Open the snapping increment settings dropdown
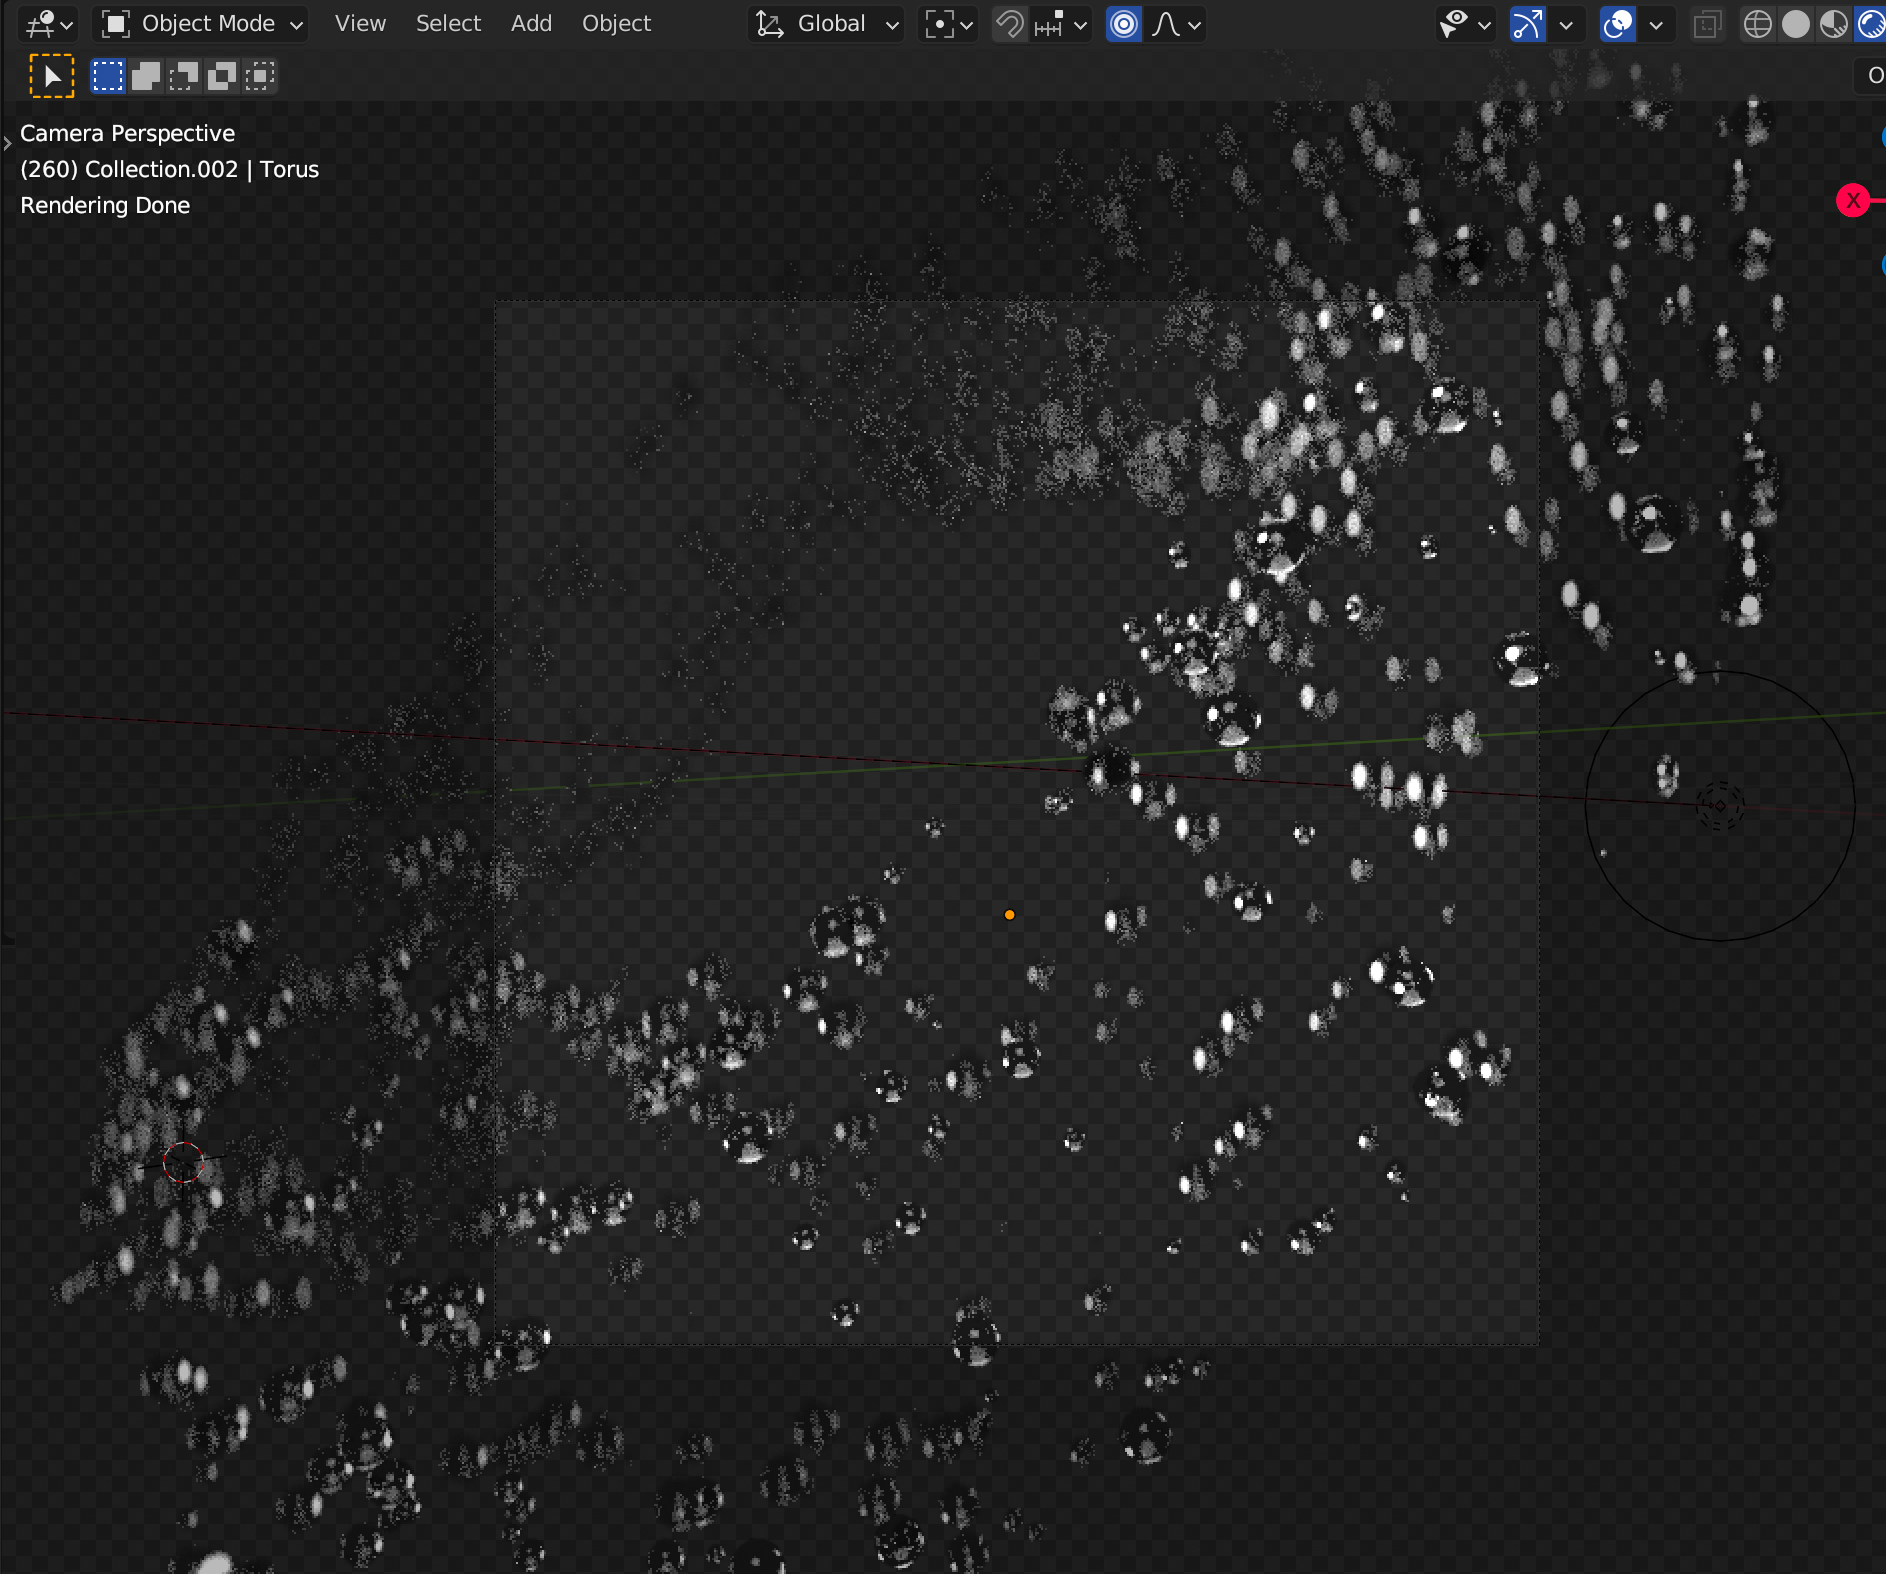 [1061, 24]
